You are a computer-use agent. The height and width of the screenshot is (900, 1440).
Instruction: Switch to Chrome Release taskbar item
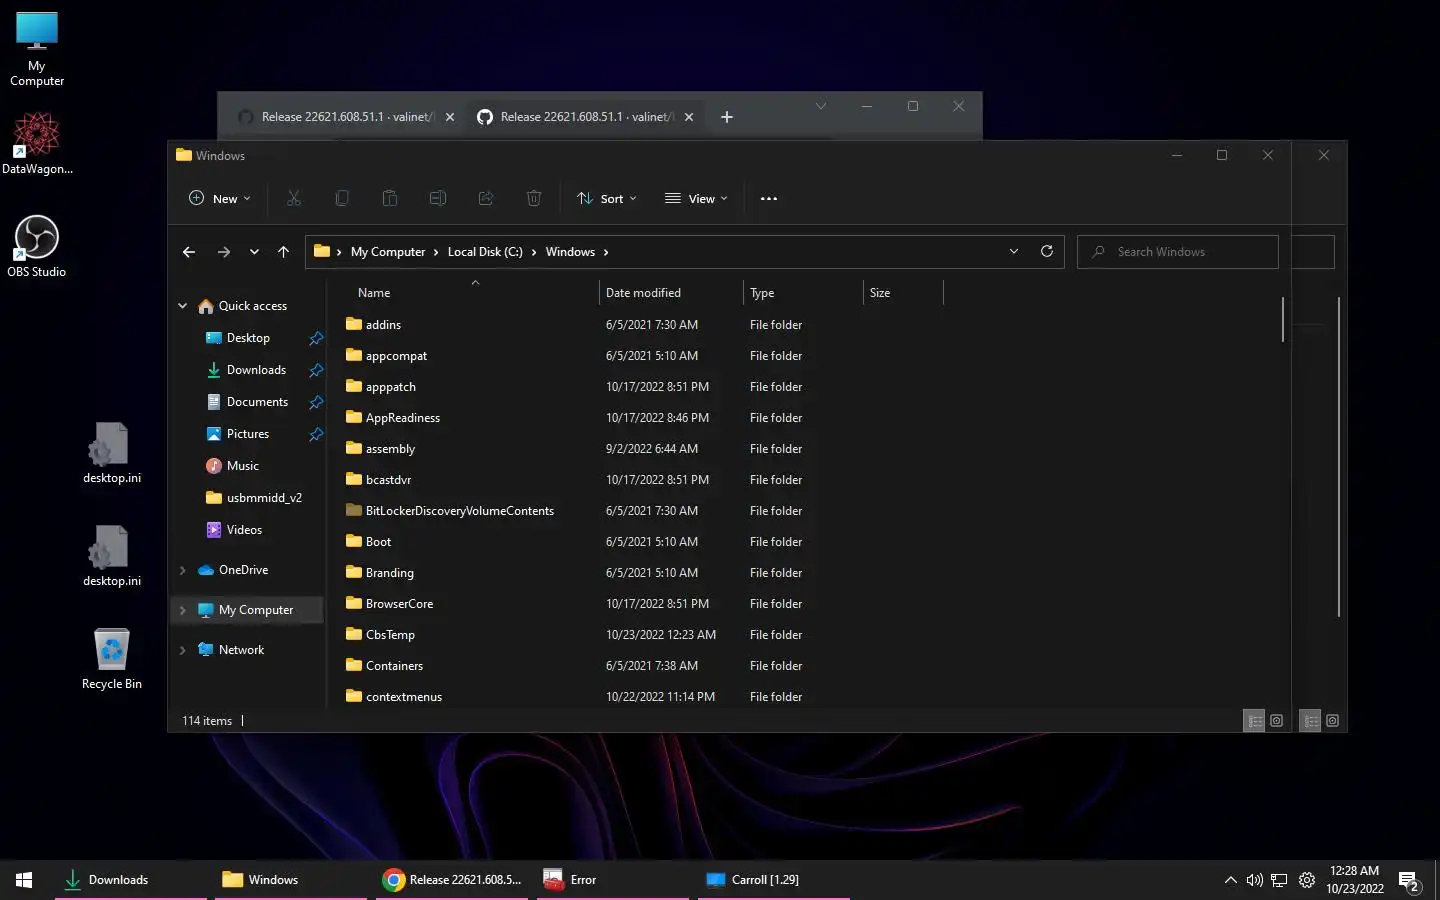click(451, 880)
